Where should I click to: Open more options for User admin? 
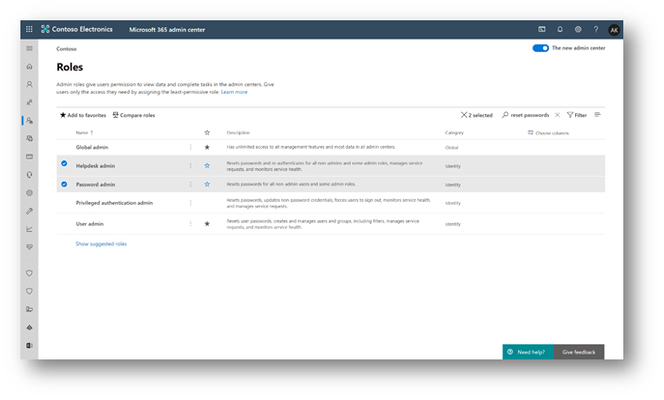(x=191, y=223)
